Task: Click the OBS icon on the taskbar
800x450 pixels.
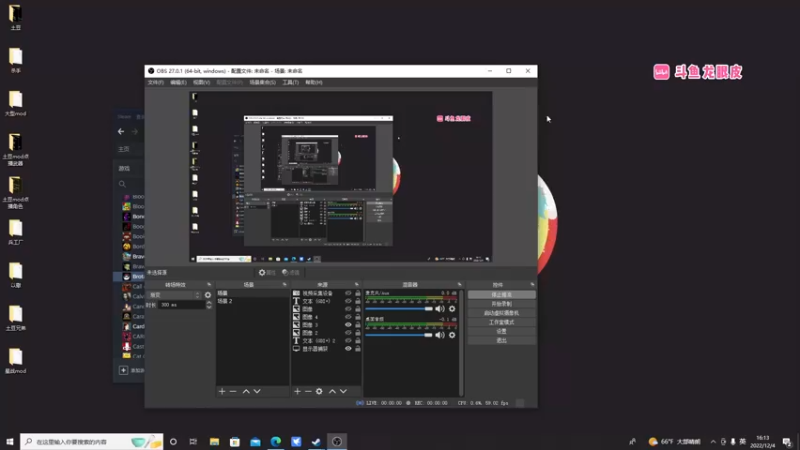Action: point(337,441)
